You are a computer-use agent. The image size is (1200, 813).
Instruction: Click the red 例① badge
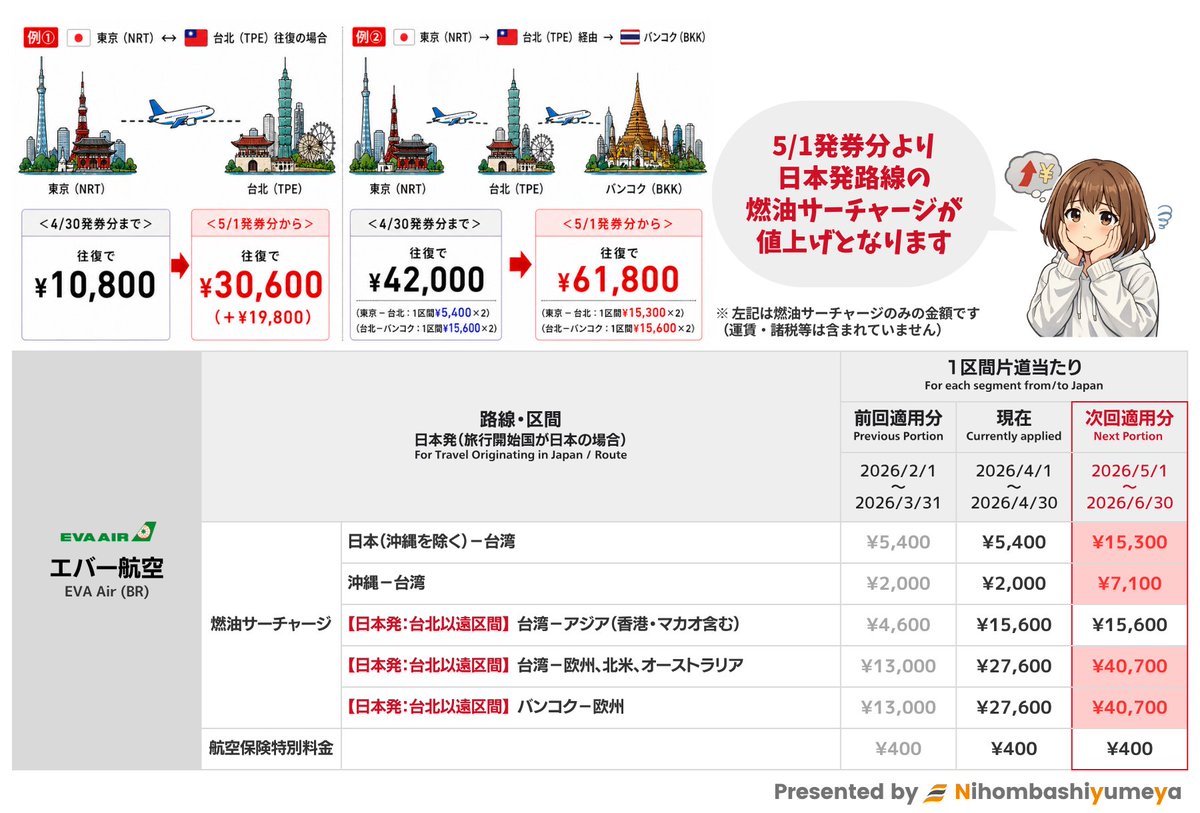tap(41, 38)
